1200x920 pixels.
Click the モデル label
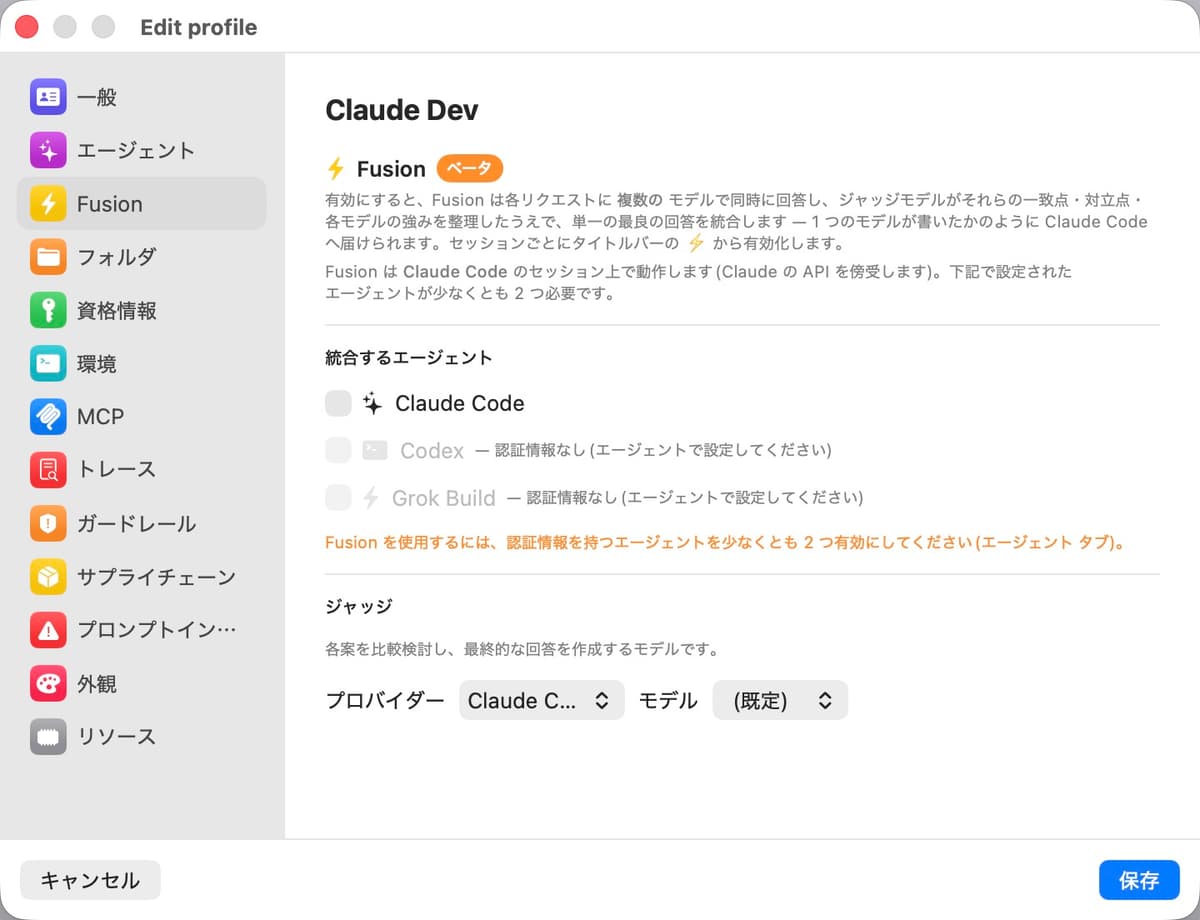coord(668,700)
